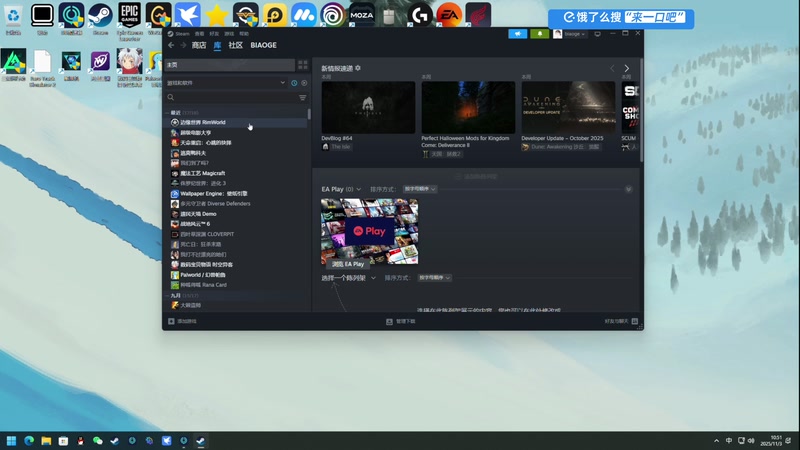The width and height of the screenshot is (800, 450).
Task: Open WeChat from the taskbar
Action: point(97,441)
